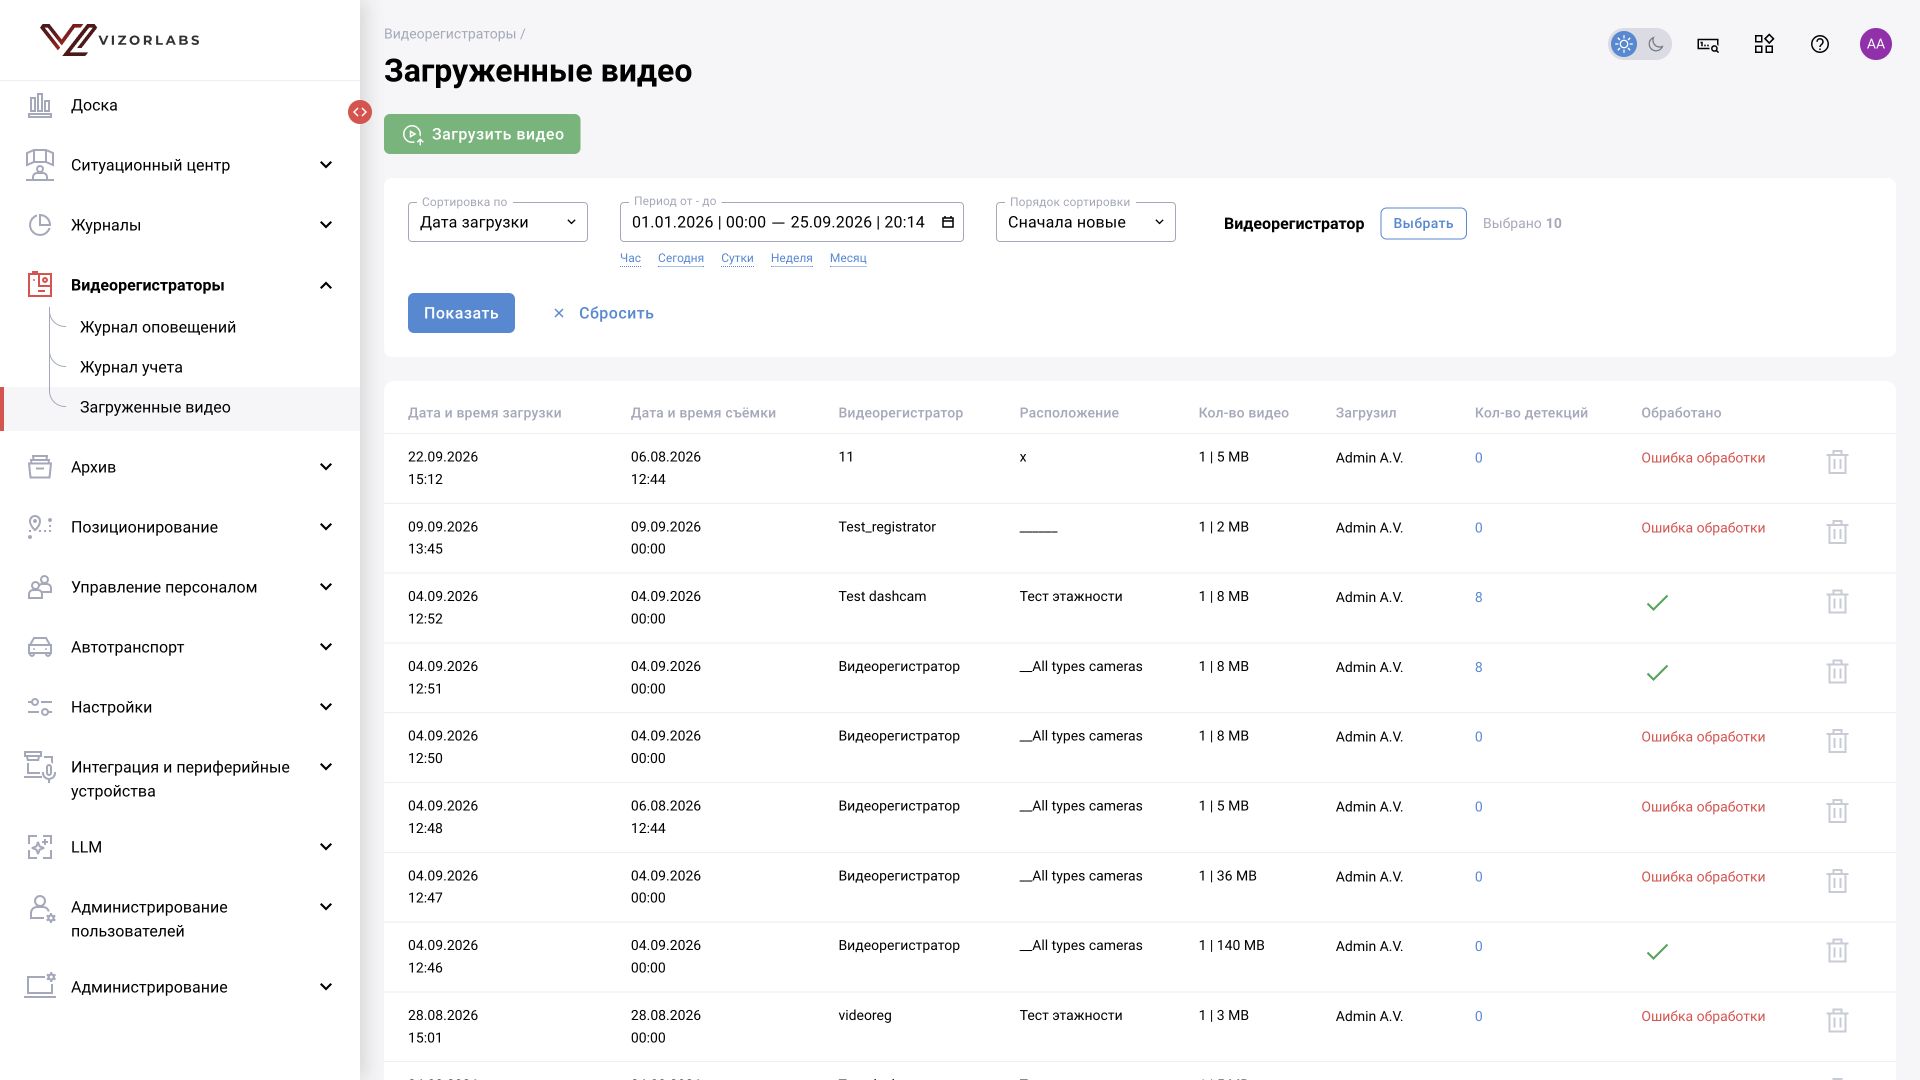Set period to Неделя quick link
Screen dimensions: 1920x1080
(791, 258)
